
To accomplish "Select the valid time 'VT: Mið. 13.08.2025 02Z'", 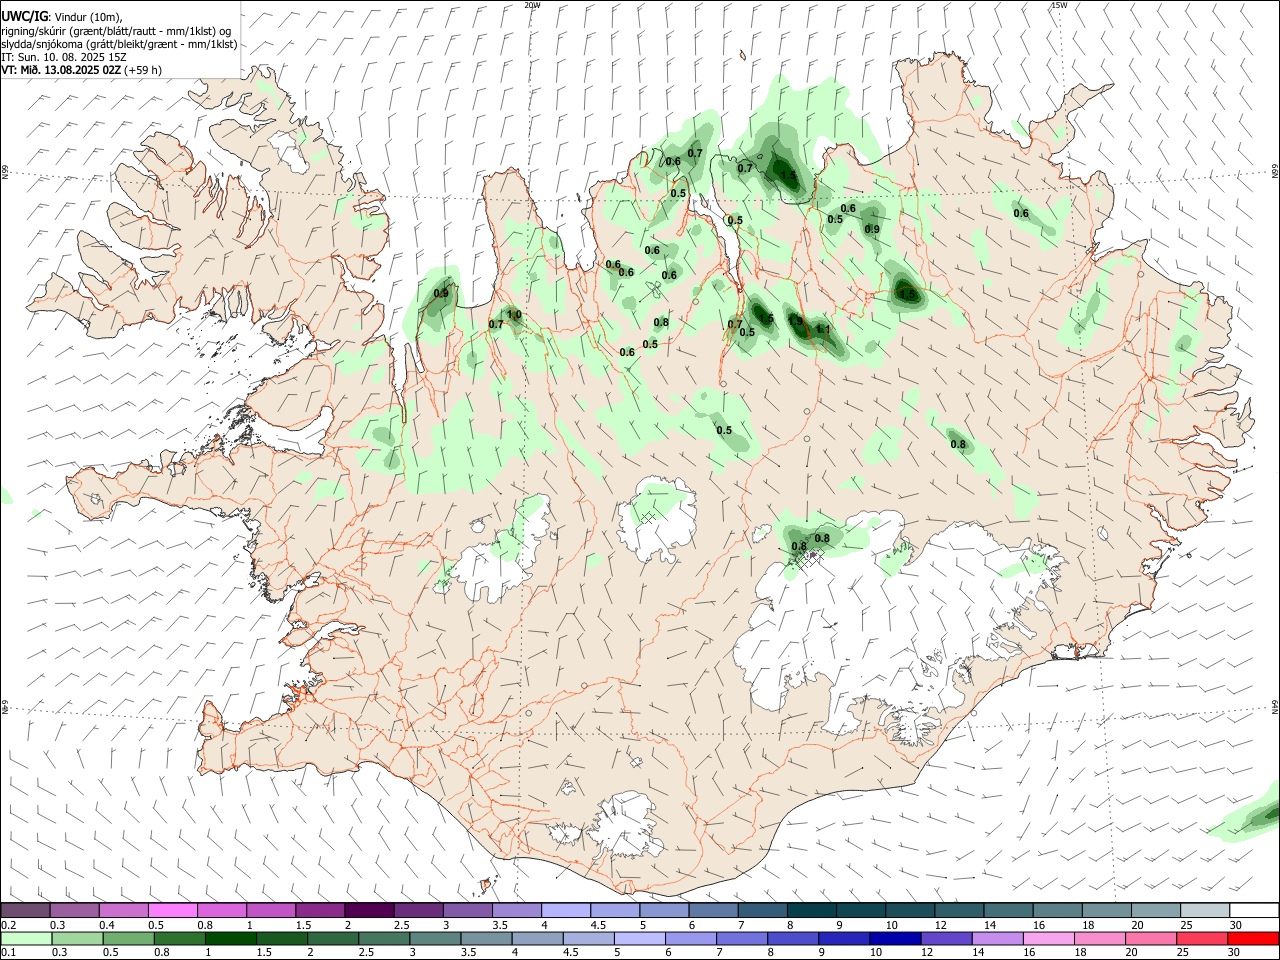I will pos(62,70).
